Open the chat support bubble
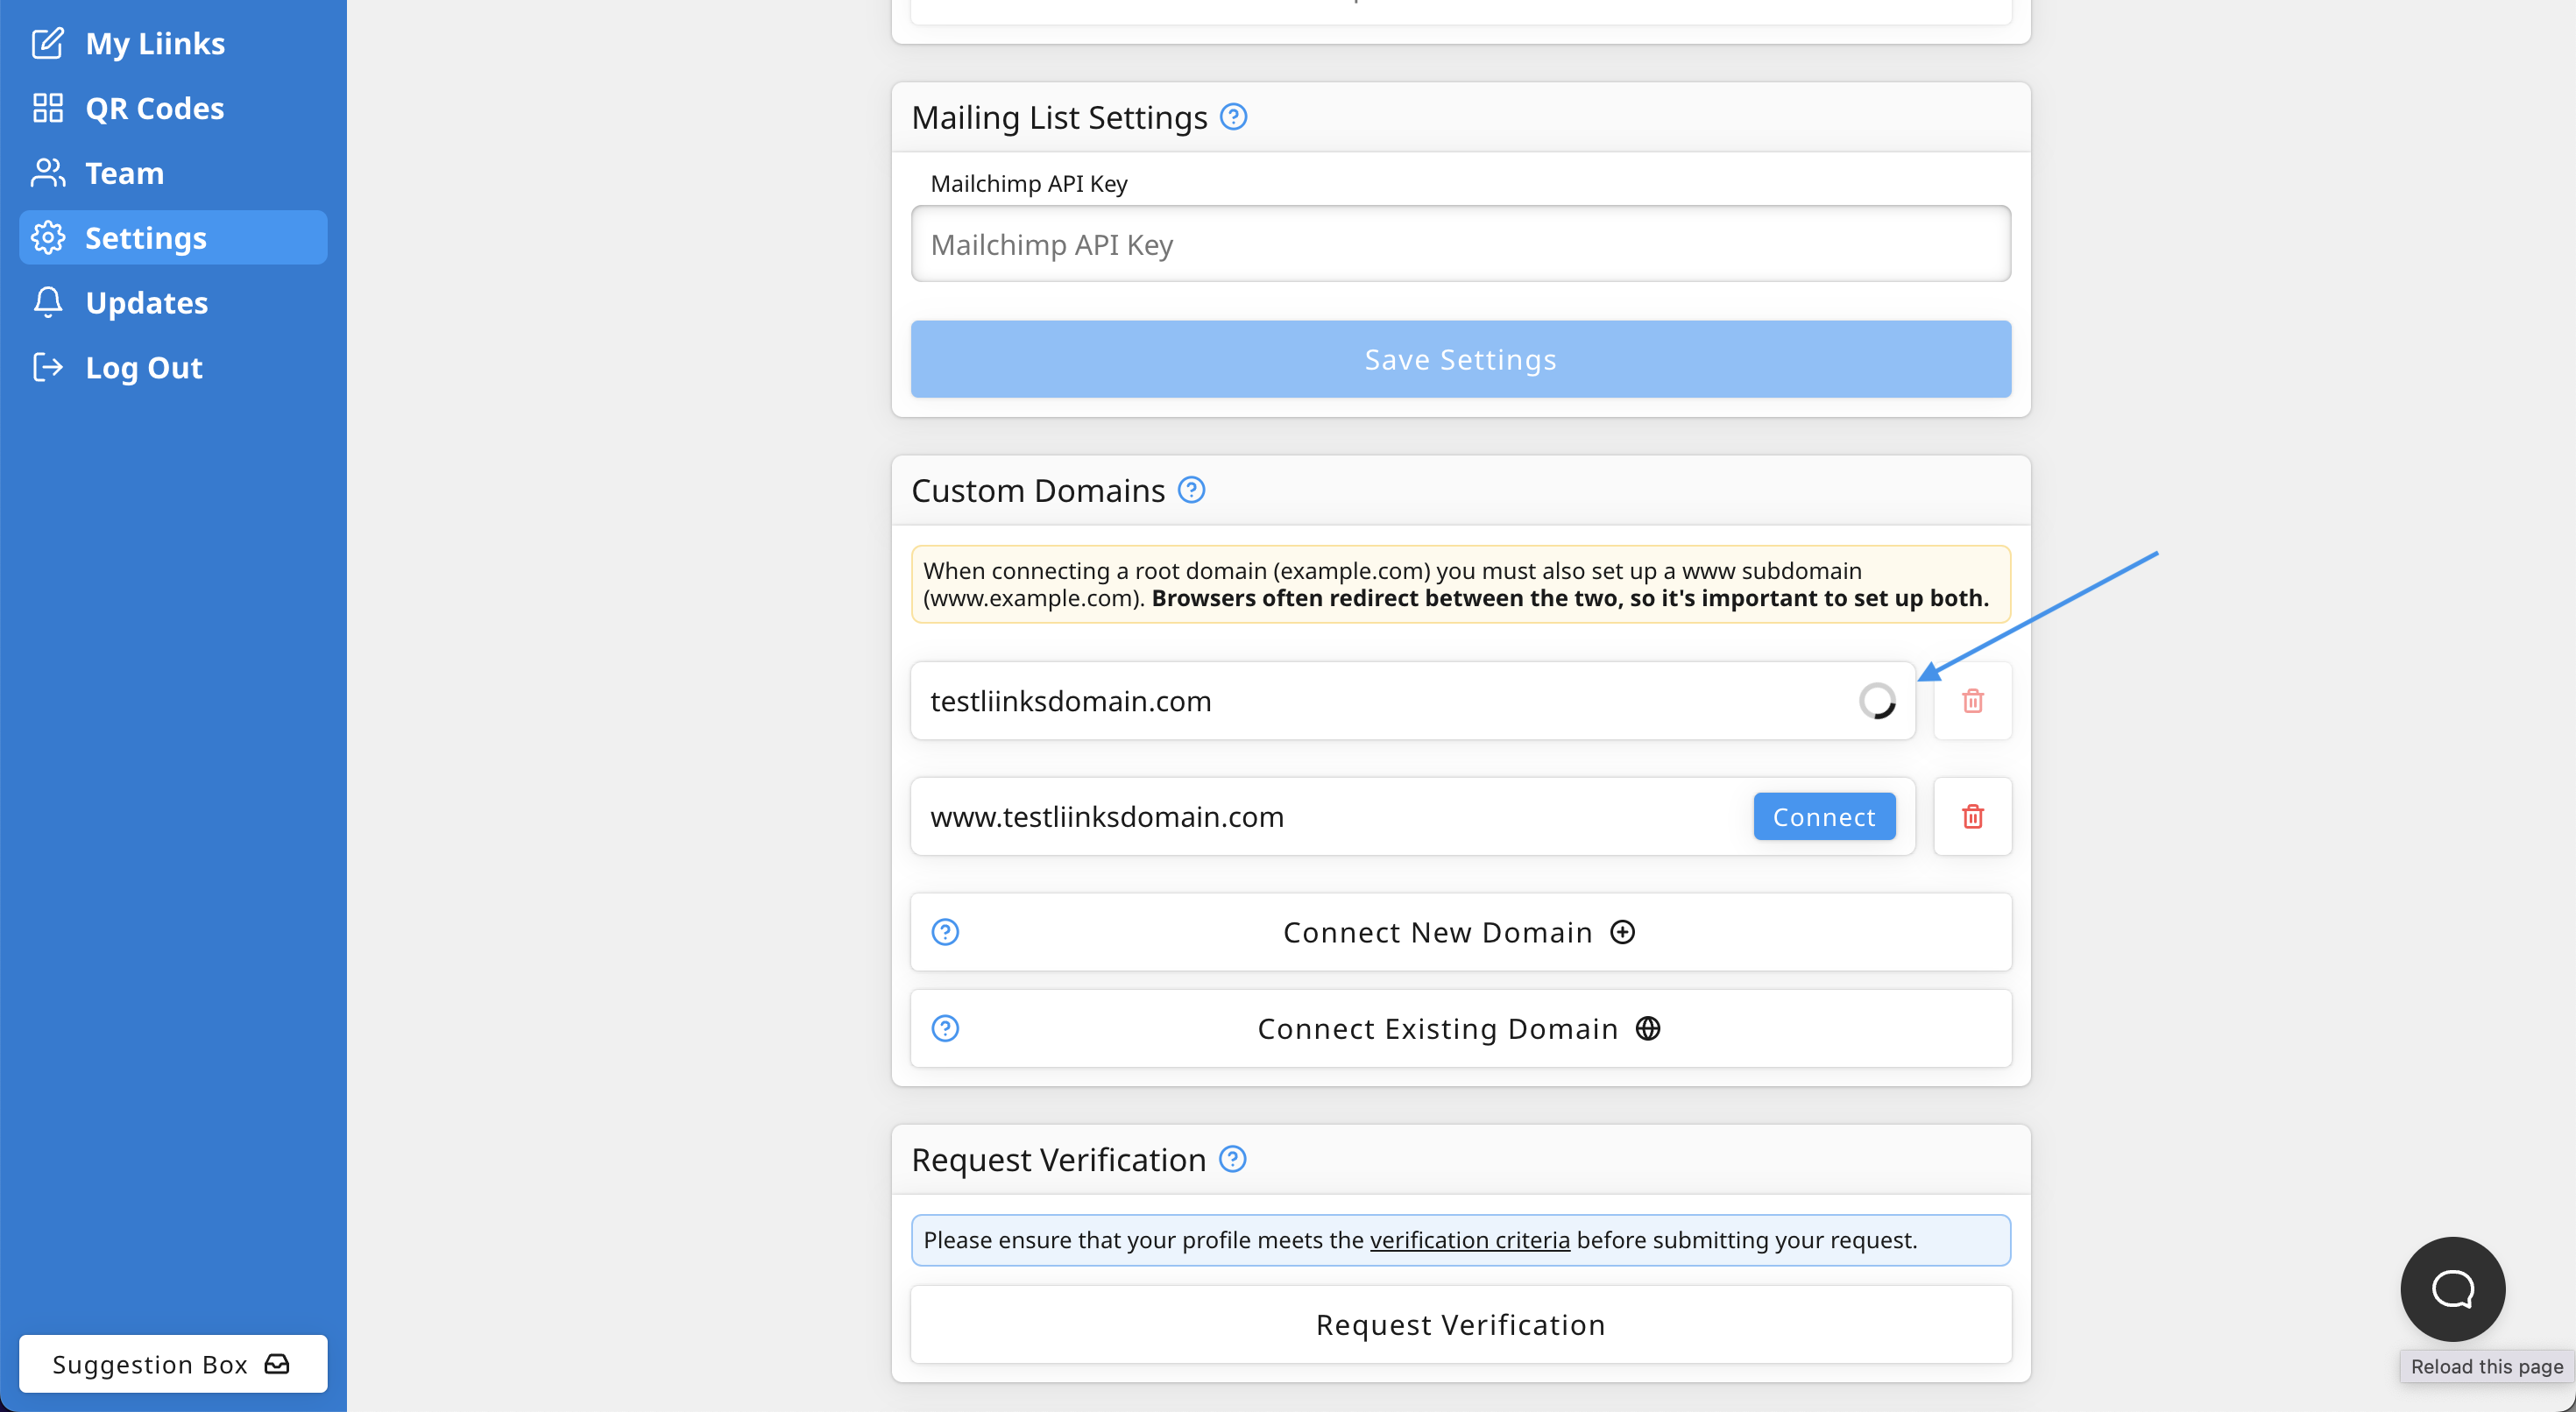The width and height of the screenshot is (2576, 1412). [2452, 1288]
